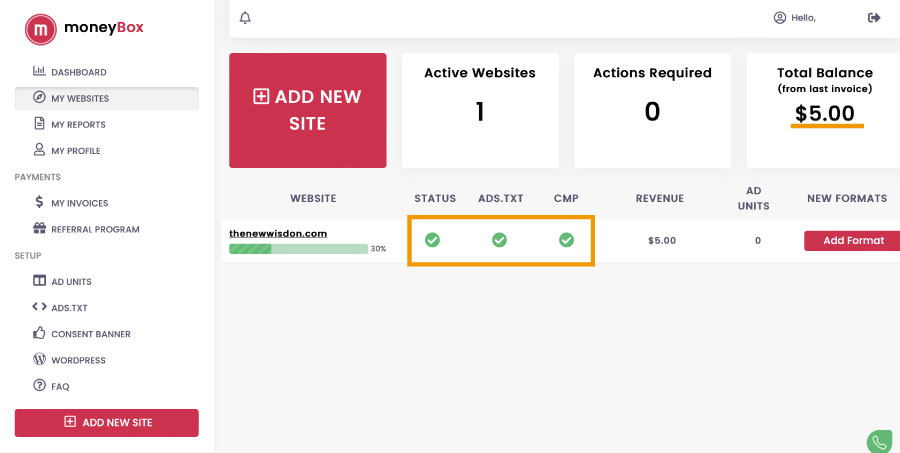Image resolution: width=900 pixels, height=453 pixels.
Task: Click the 30% progress bar for thenewwisdon.com
Action: (x=298, y=249)
